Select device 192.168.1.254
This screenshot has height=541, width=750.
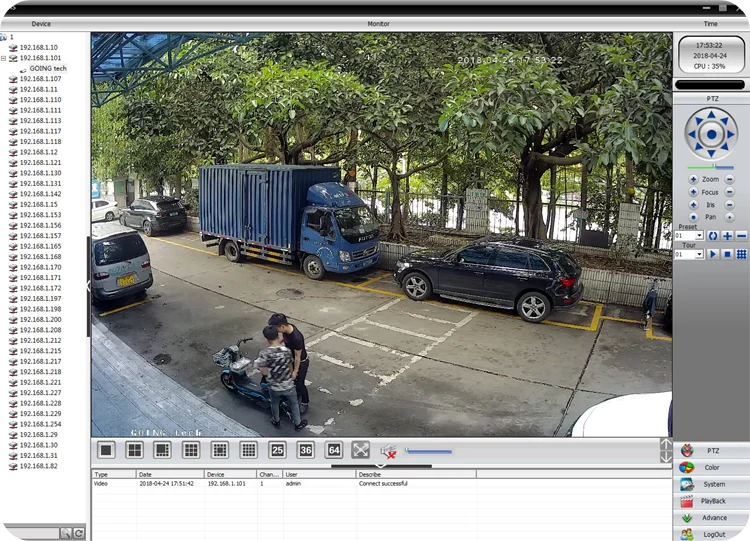pyautogui.click(x=40, y=424)
